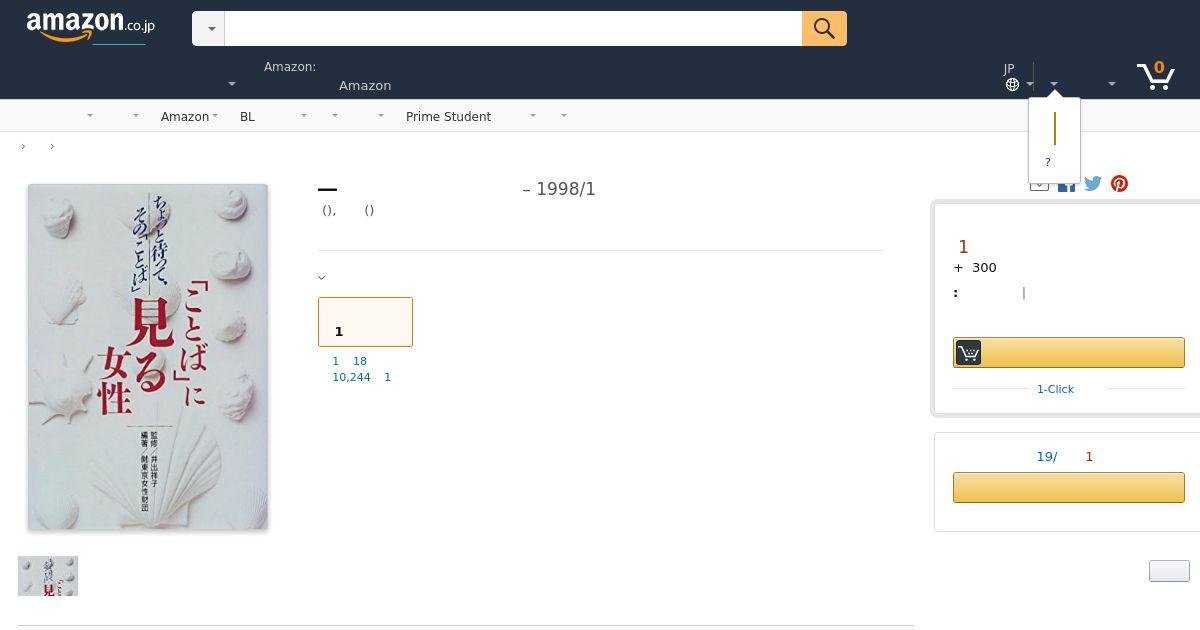
Task: Click the yellow add-to-cart button with cart icon
Action: (x=1068, y=352)
